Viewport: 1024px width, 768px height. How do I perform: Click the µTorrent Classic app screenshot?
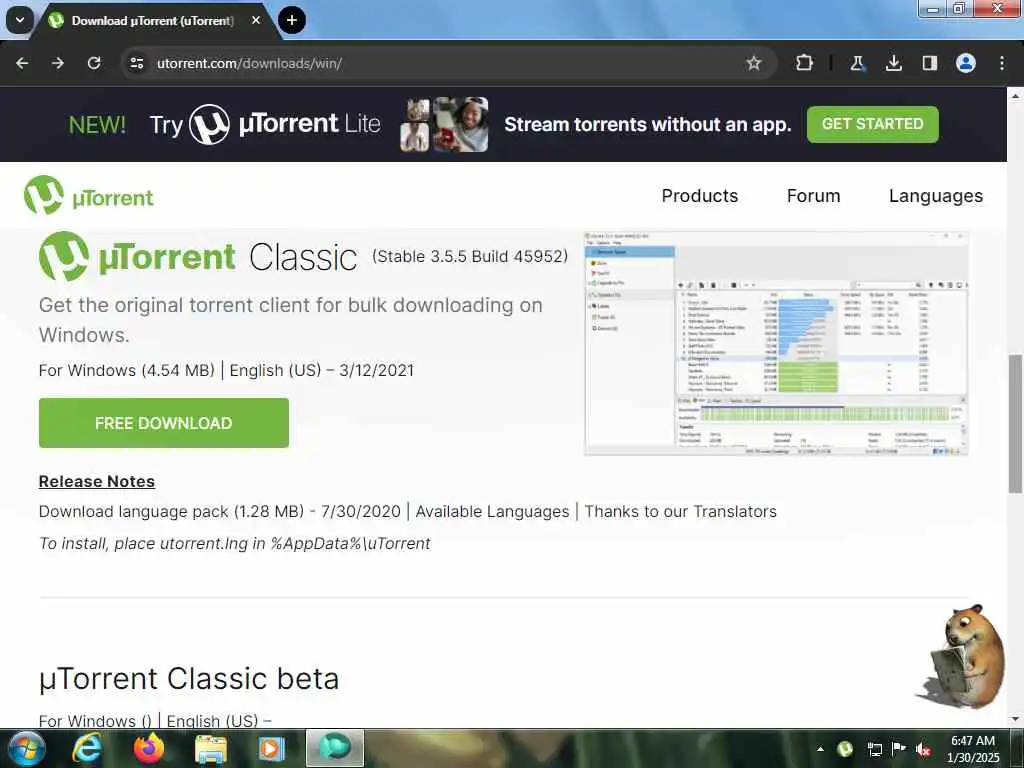click(776, 344)
